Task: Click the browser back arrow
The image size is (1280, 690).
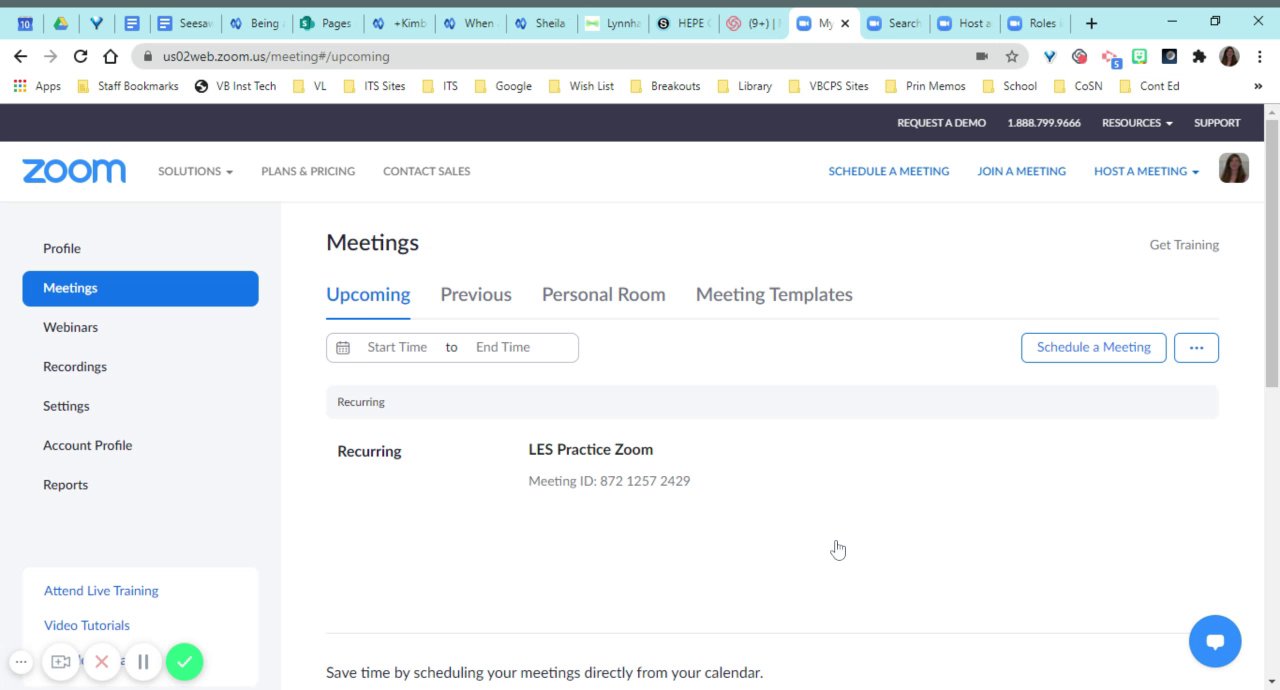Action: 20,57
